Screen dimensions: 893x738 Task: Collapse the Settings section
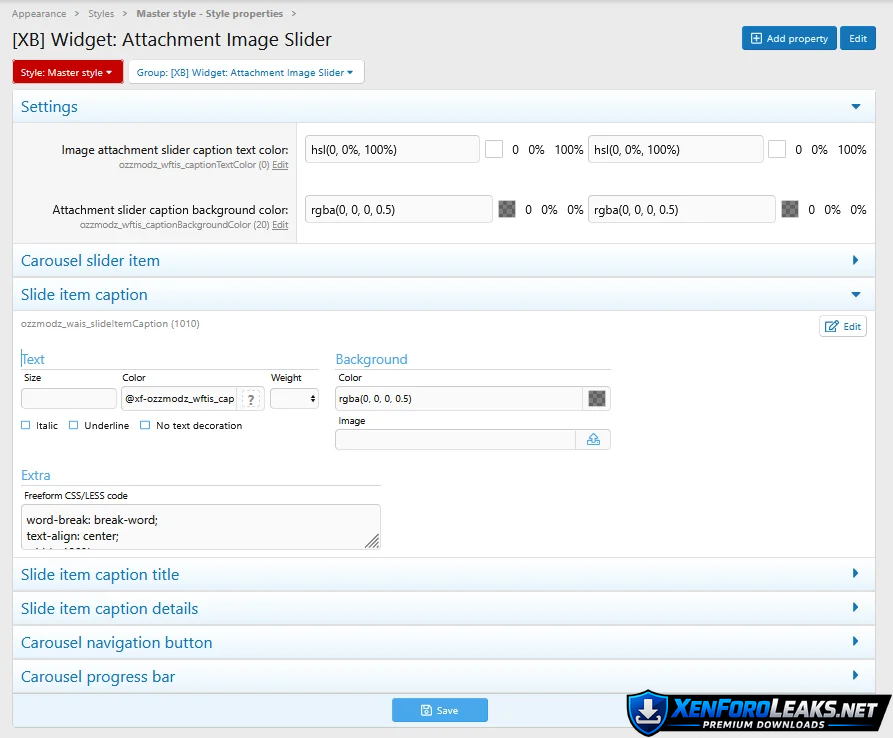(x=855, y=107)
